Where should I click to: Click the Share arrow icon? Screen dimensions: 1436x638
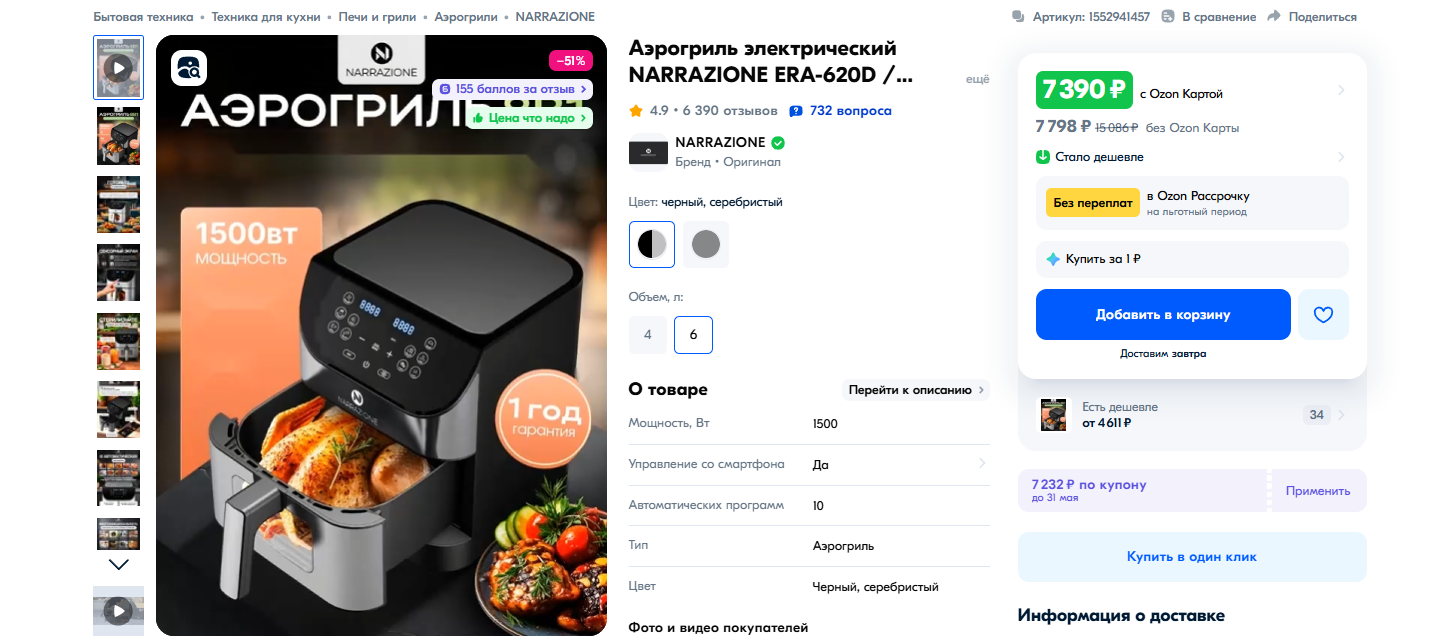(x=1274, y=17)
